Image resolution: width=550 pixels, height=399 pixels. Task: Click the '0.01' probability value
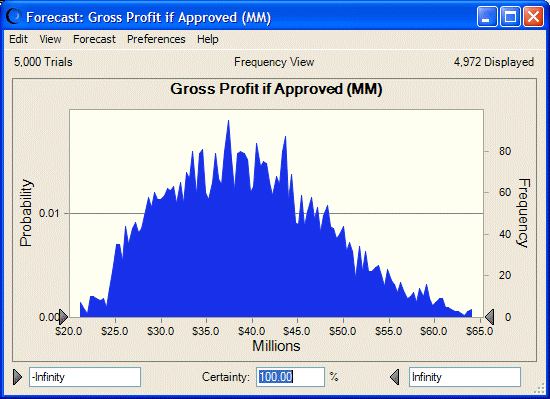(x=49, y=213)
